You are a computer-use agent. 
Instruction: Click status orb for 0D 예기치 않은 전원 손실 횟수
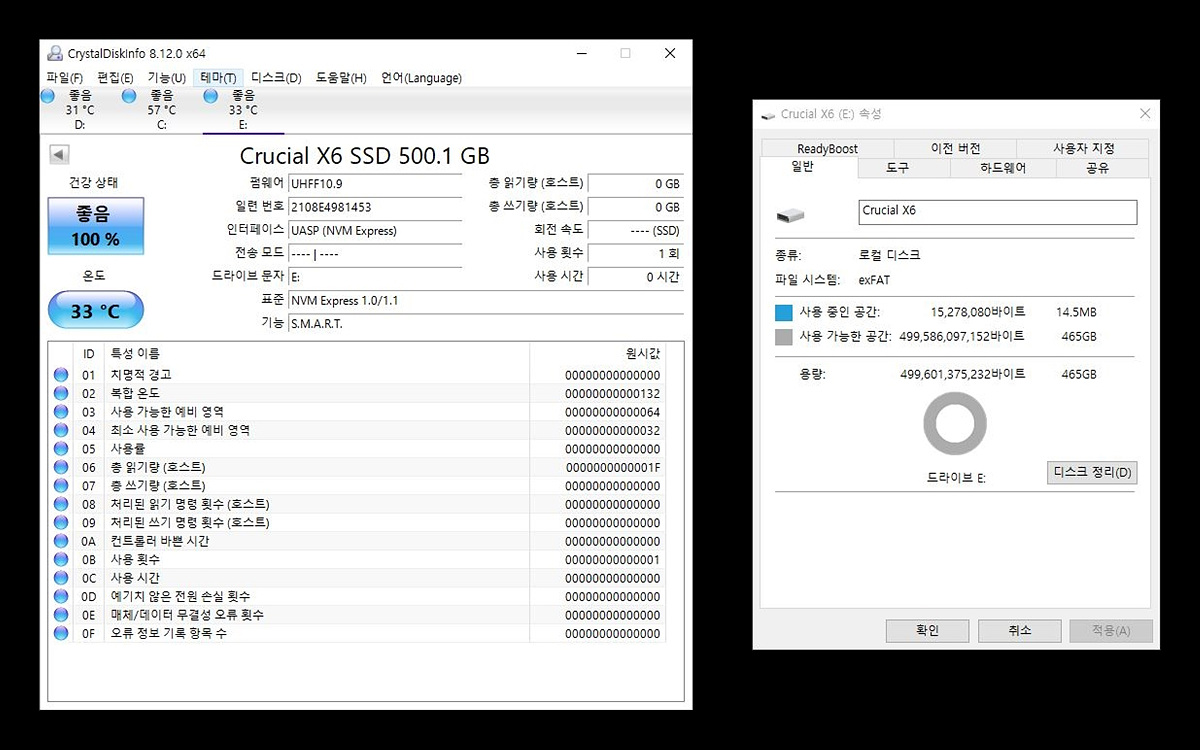61,596
